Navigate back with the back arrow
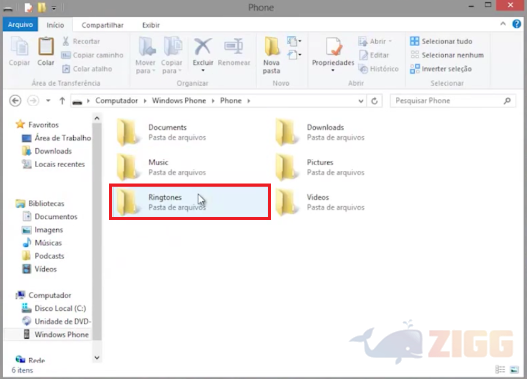Screen dimensions: 527x379 [15, 100]
